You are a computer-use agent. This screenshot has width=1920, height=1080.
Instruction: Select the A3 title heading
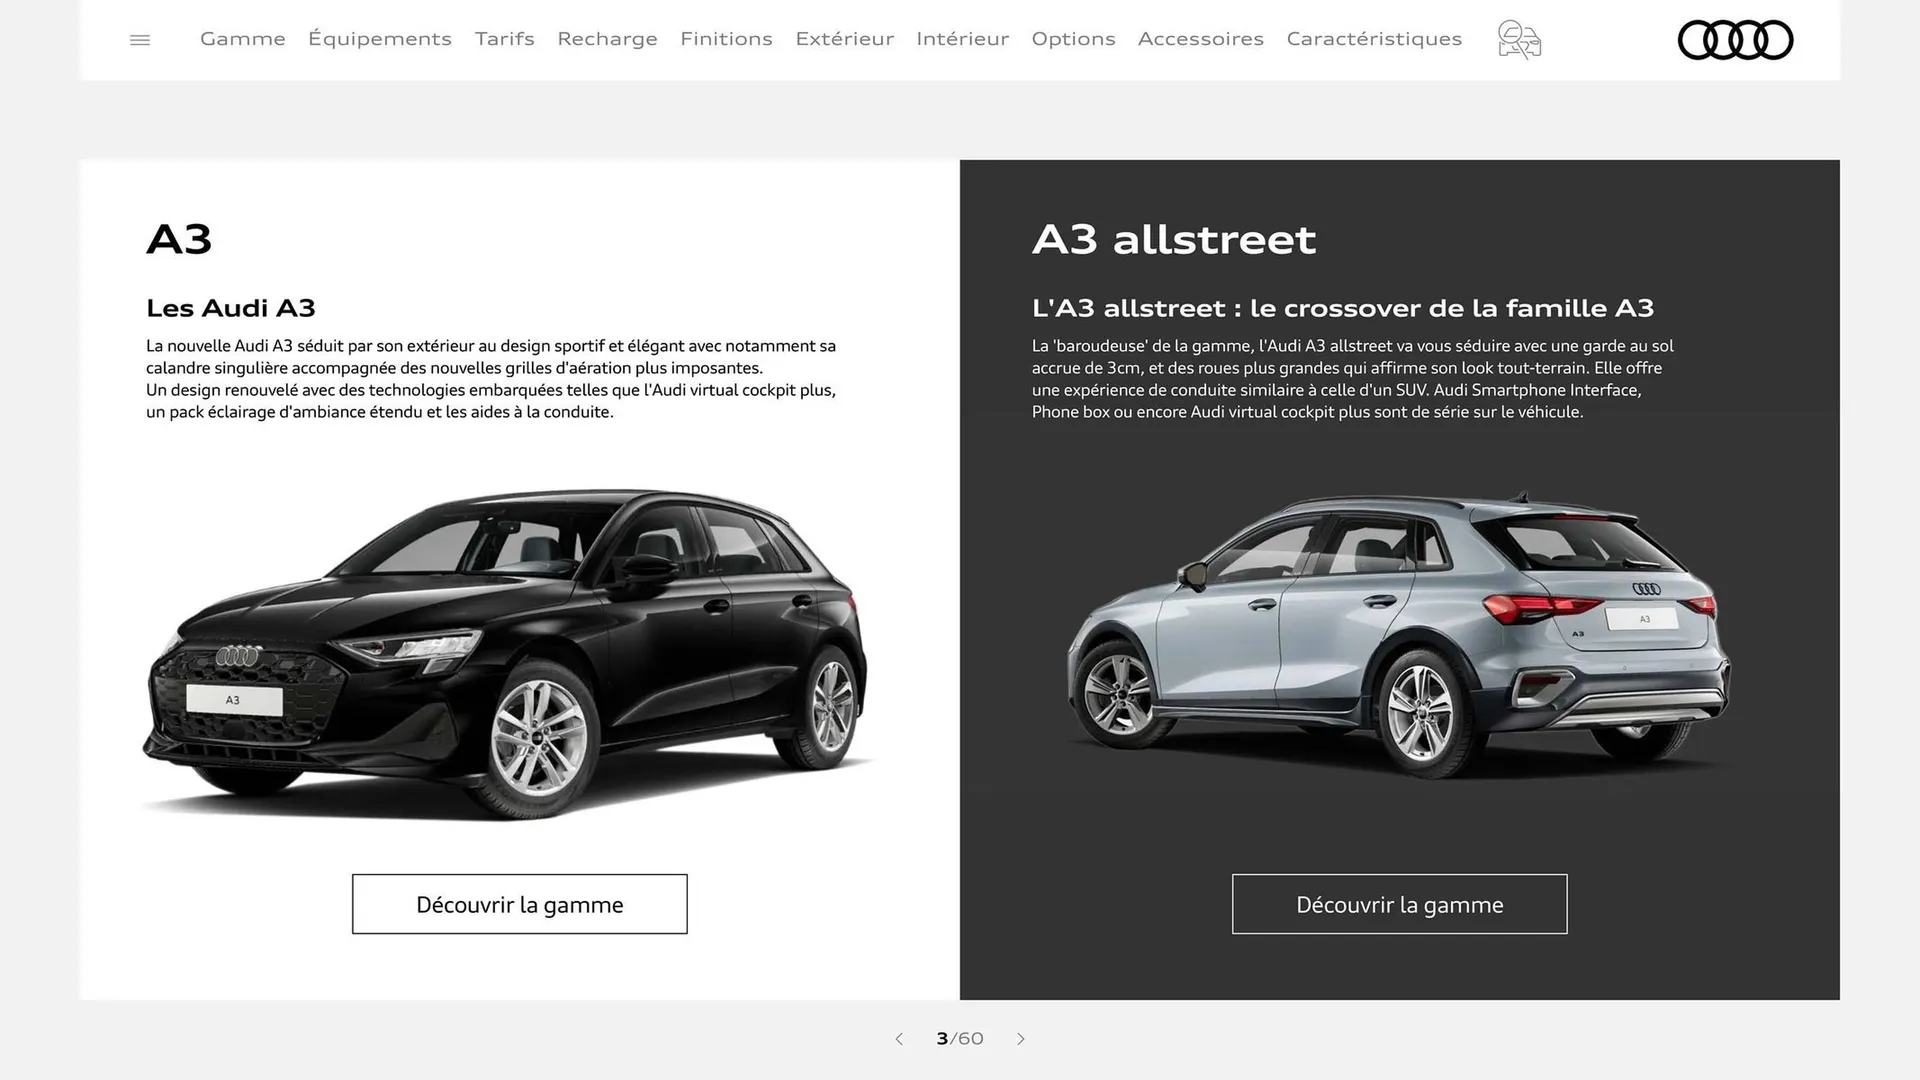181,239
